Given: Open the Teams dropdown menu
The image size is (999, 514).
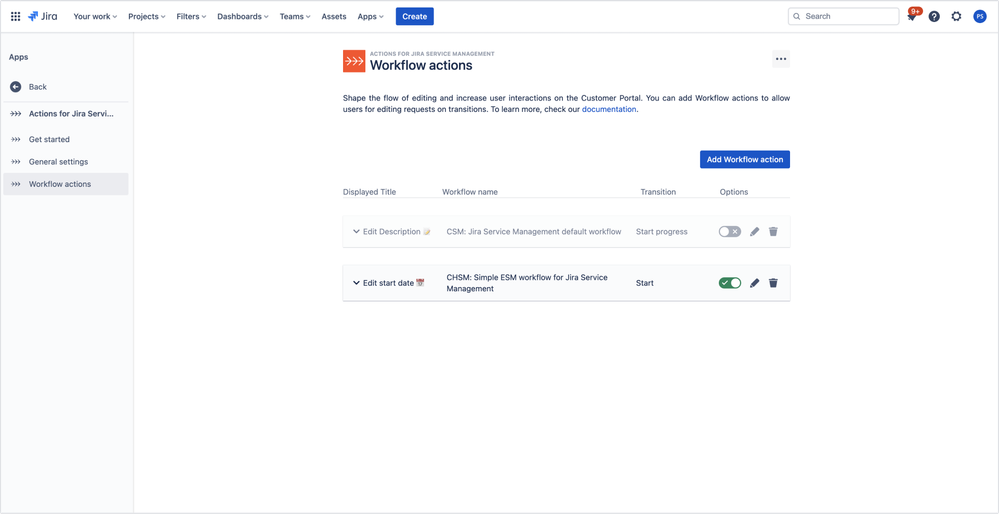Looking at the screenshot, I should coord(295,17).
